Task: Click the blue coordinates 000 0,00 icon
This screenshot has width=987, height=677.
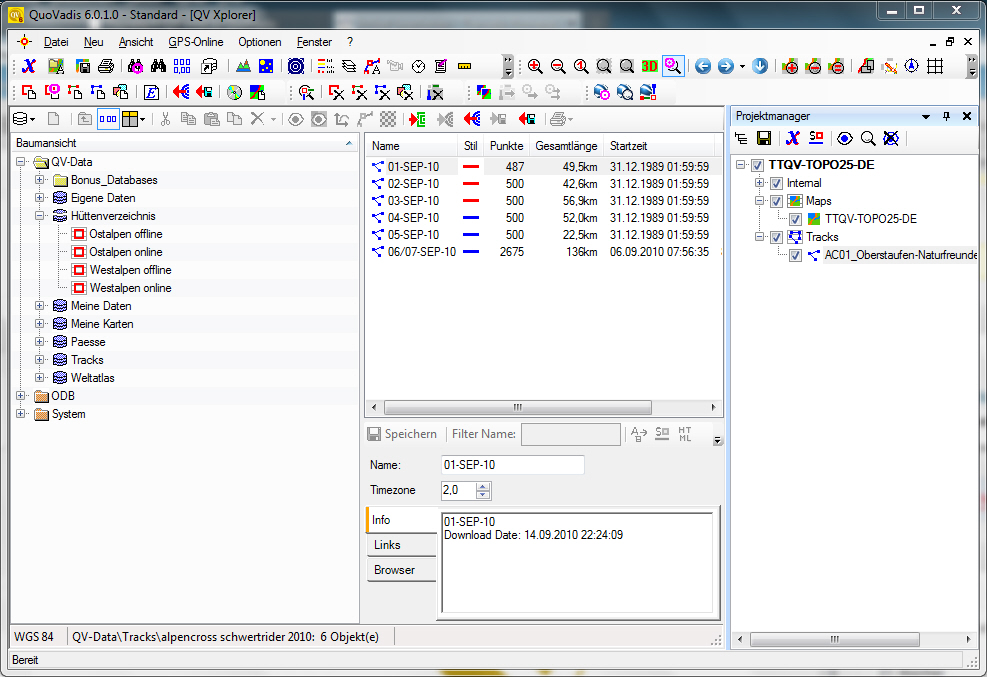Action: (x=182, y=66)
